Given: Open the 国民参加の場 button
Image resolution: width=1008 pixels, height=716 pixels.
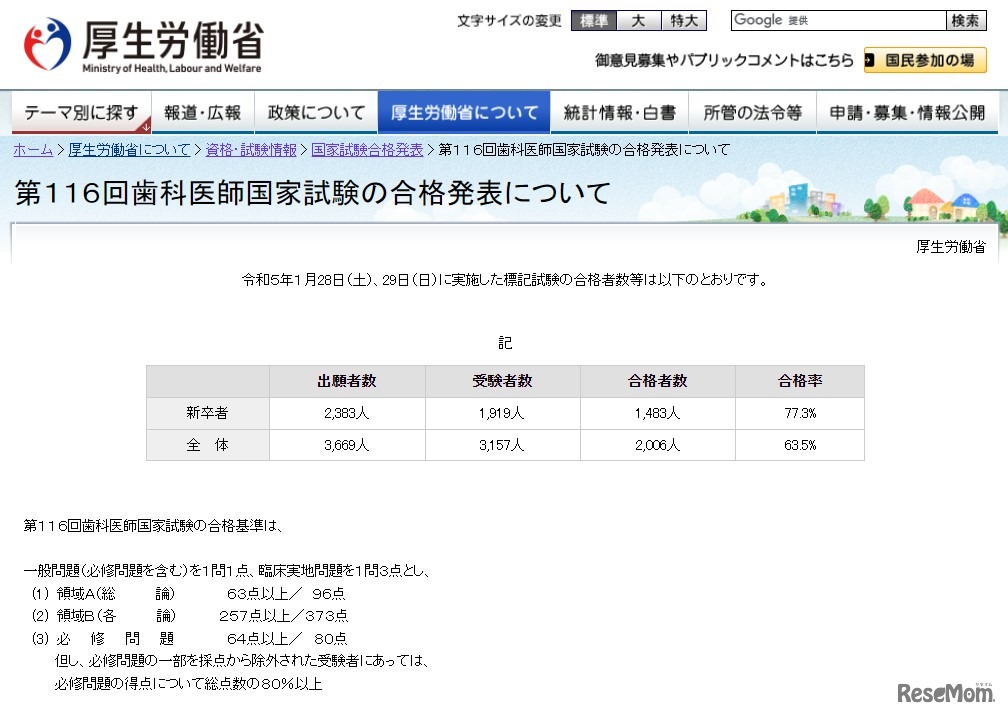Looking at the screenshot, I should coord(925,60).
